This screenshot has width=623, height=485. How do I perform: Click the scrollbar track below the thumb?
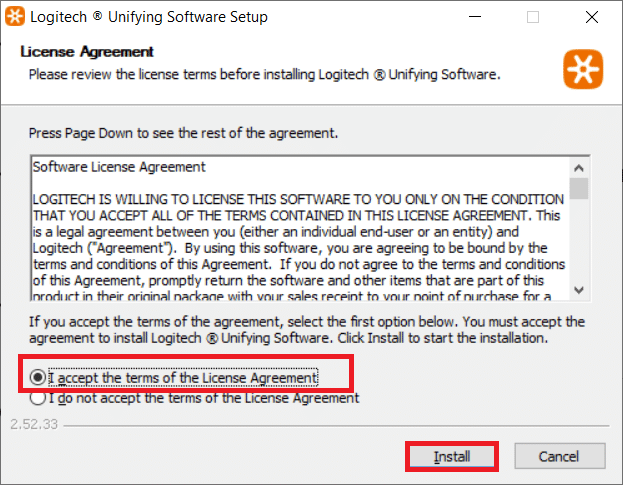(x=579, y=240)
